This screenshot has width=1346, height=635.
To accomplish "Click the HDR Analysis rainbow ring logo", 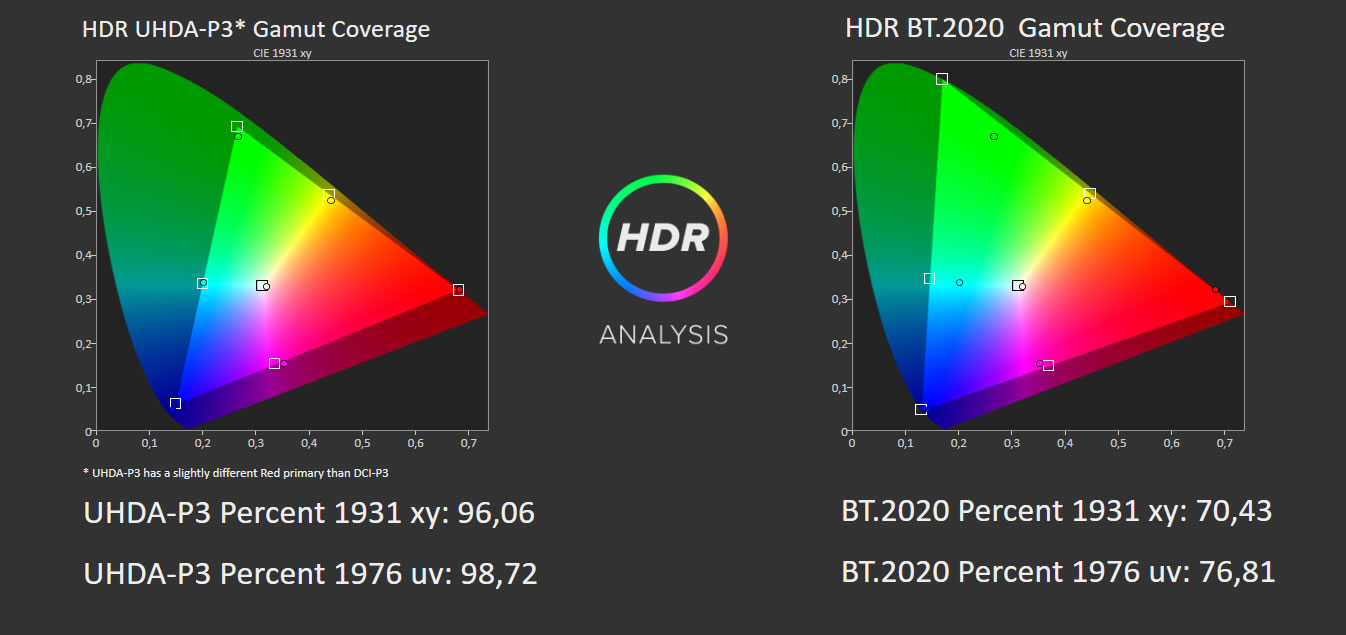I will pos(663,238).
